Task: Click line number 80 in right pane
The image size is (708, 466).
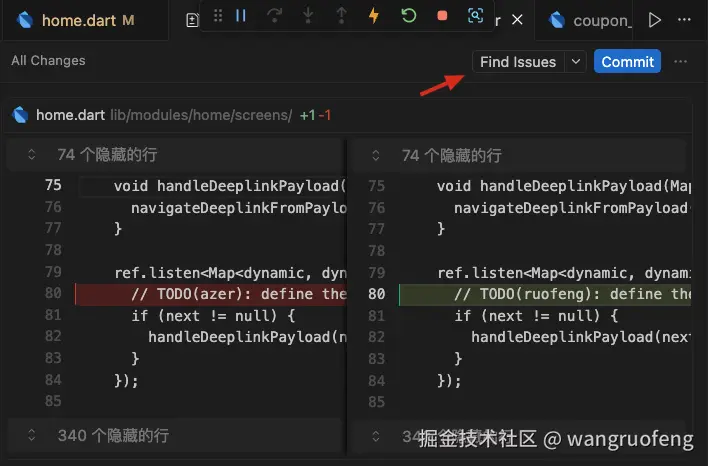Action: 377,294
